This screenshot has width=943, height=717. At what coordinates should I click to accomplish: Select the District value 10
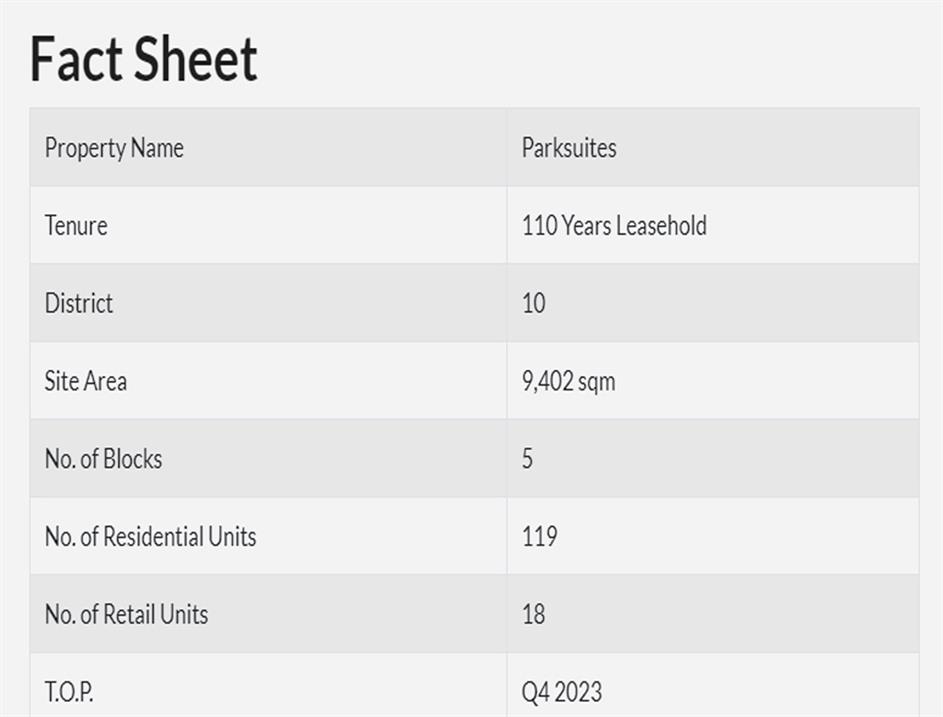(534, 304)
